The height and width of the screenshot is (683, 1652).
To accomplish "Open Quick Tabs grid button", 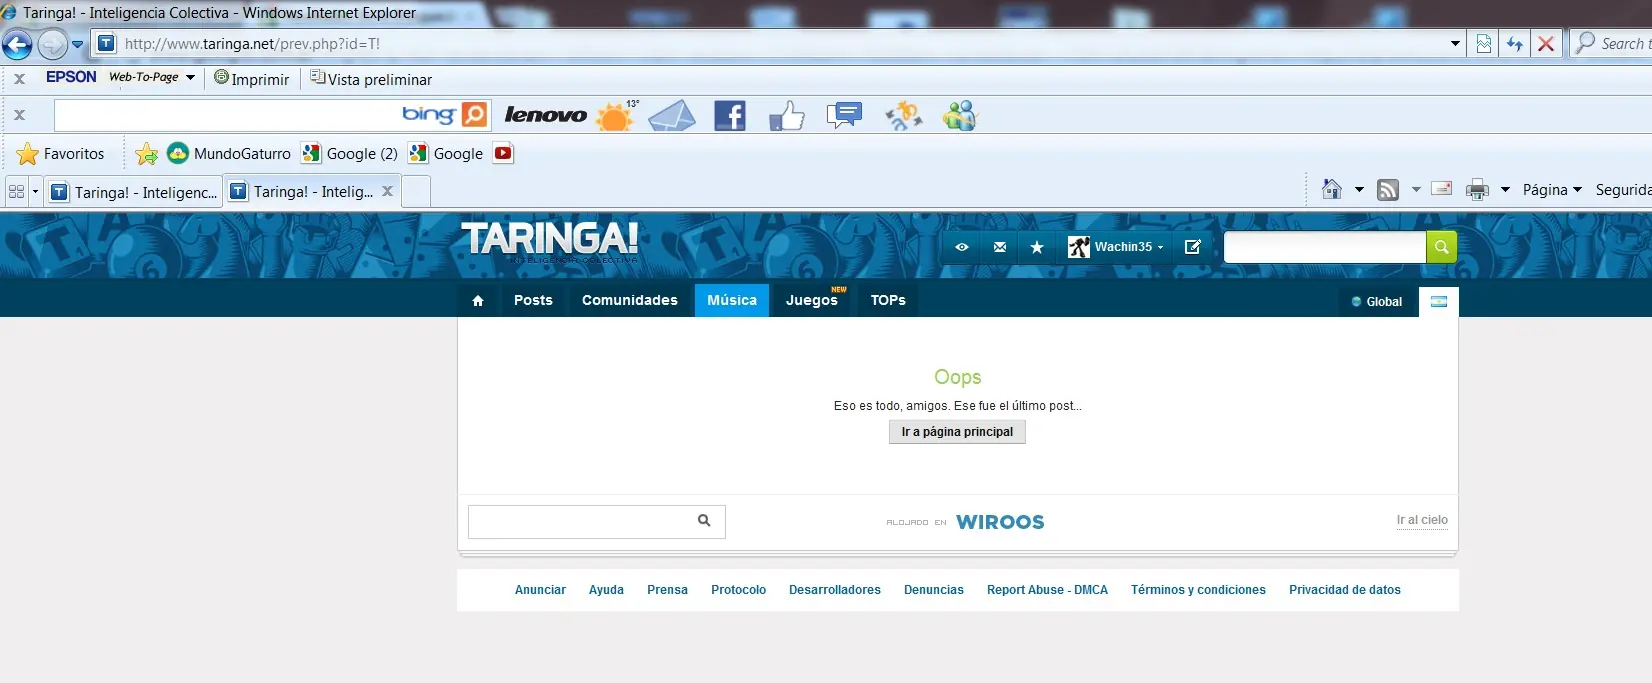I will pos(16,191).
